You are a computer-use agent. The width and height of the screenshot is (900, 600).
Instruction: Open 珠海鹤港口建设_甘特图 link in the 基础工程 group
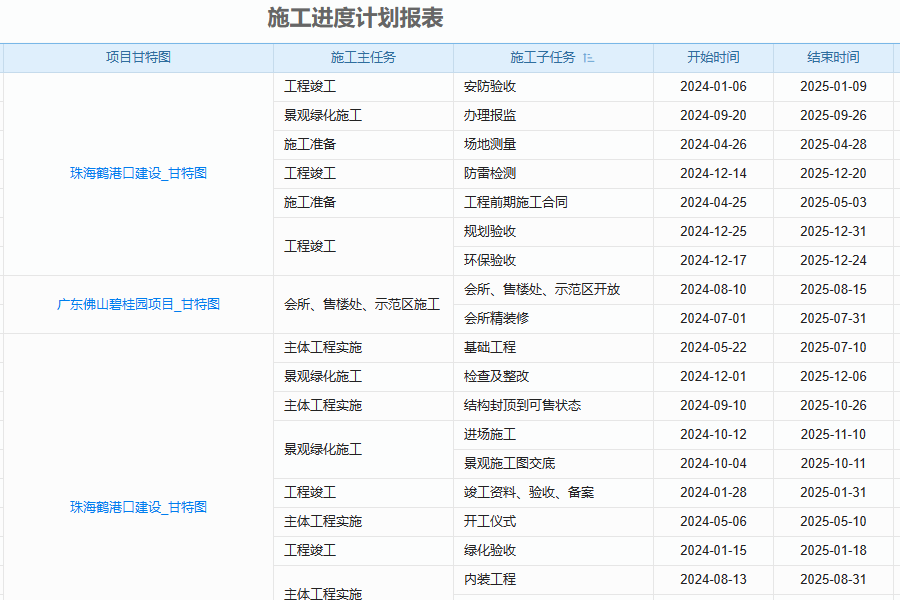(138, 507)
